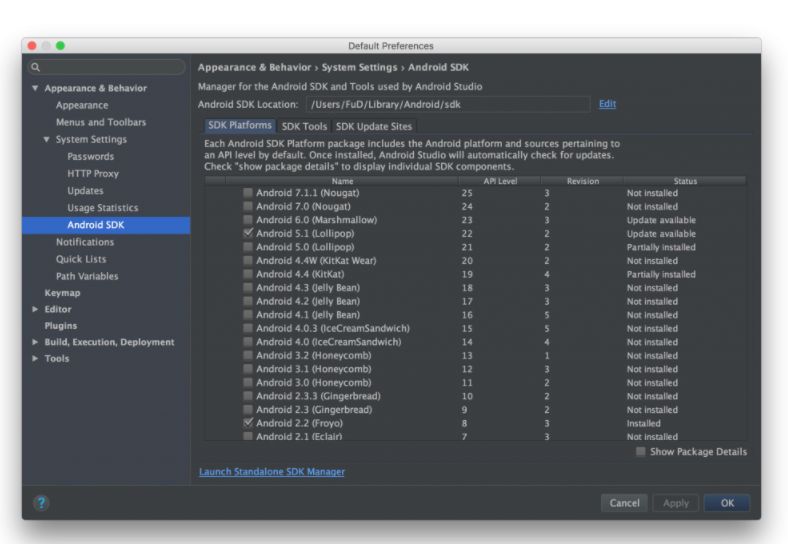
Task: Check the Android 4.4 (KitKat) checkbox
Action: coord(248,274)
